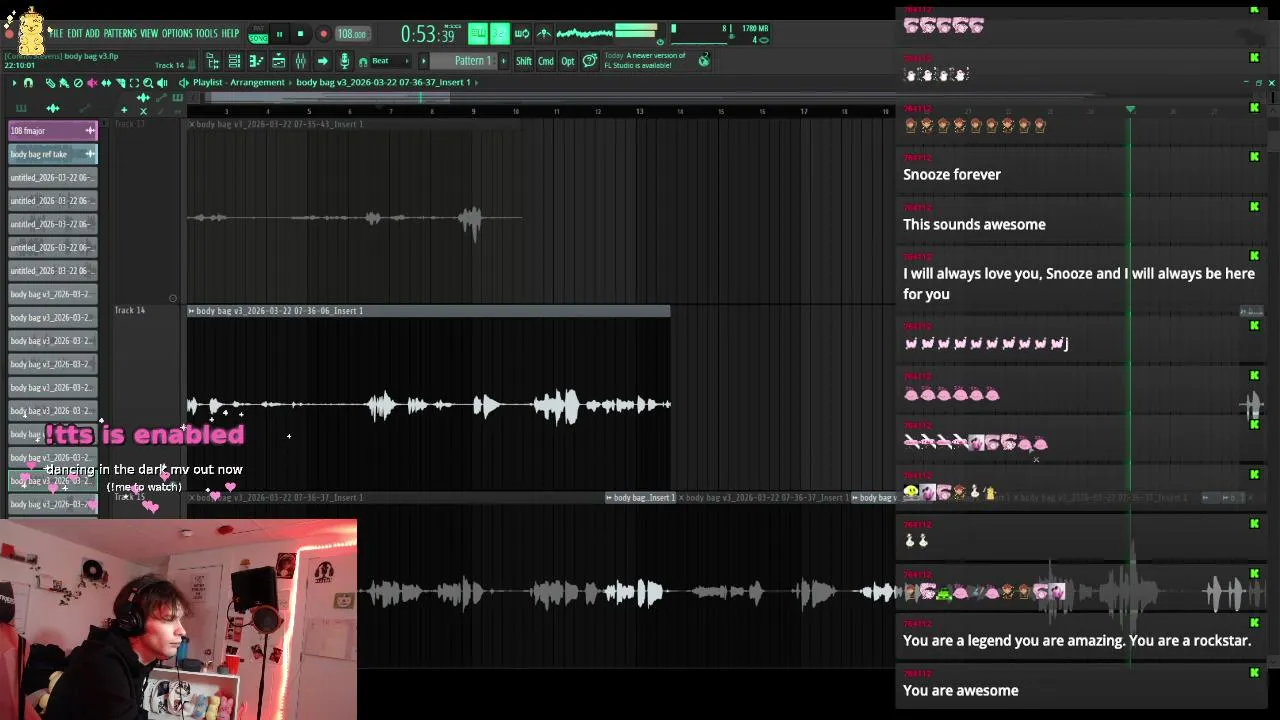
Task: Open the FILE menu
Action: [56, 33]
